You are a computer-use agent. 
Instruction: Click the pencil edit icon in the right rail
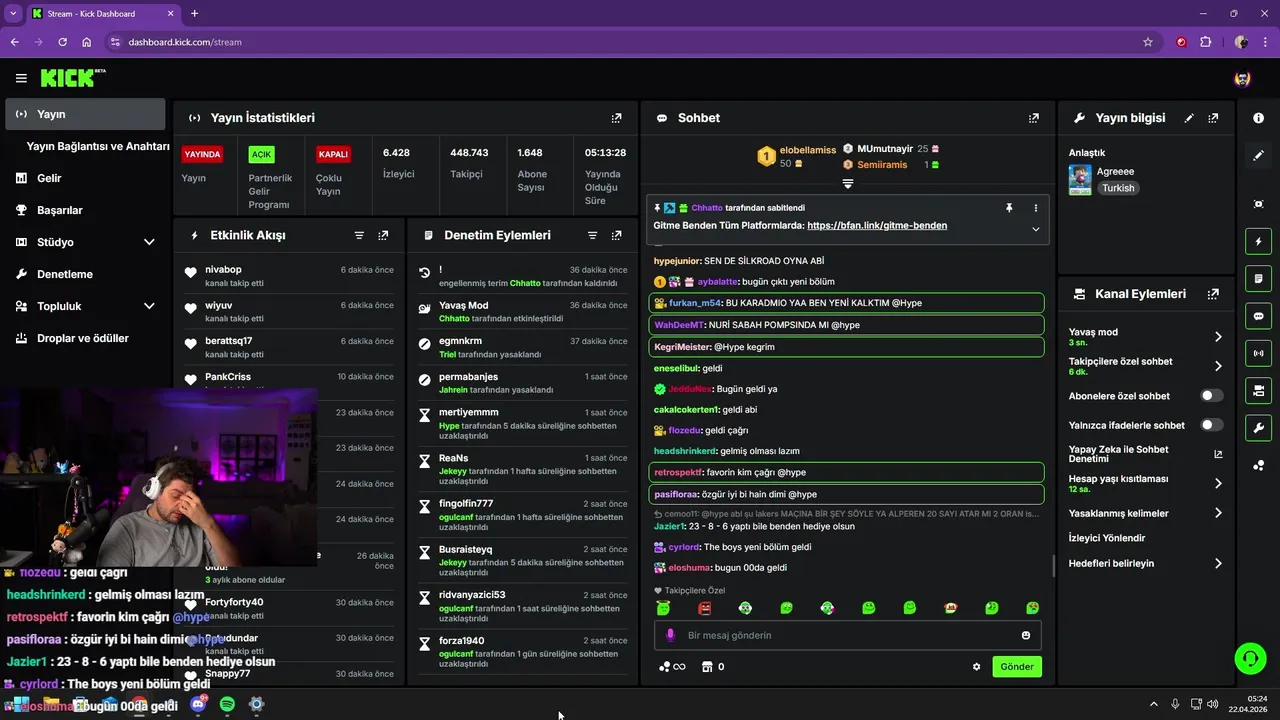(1259, 155)
